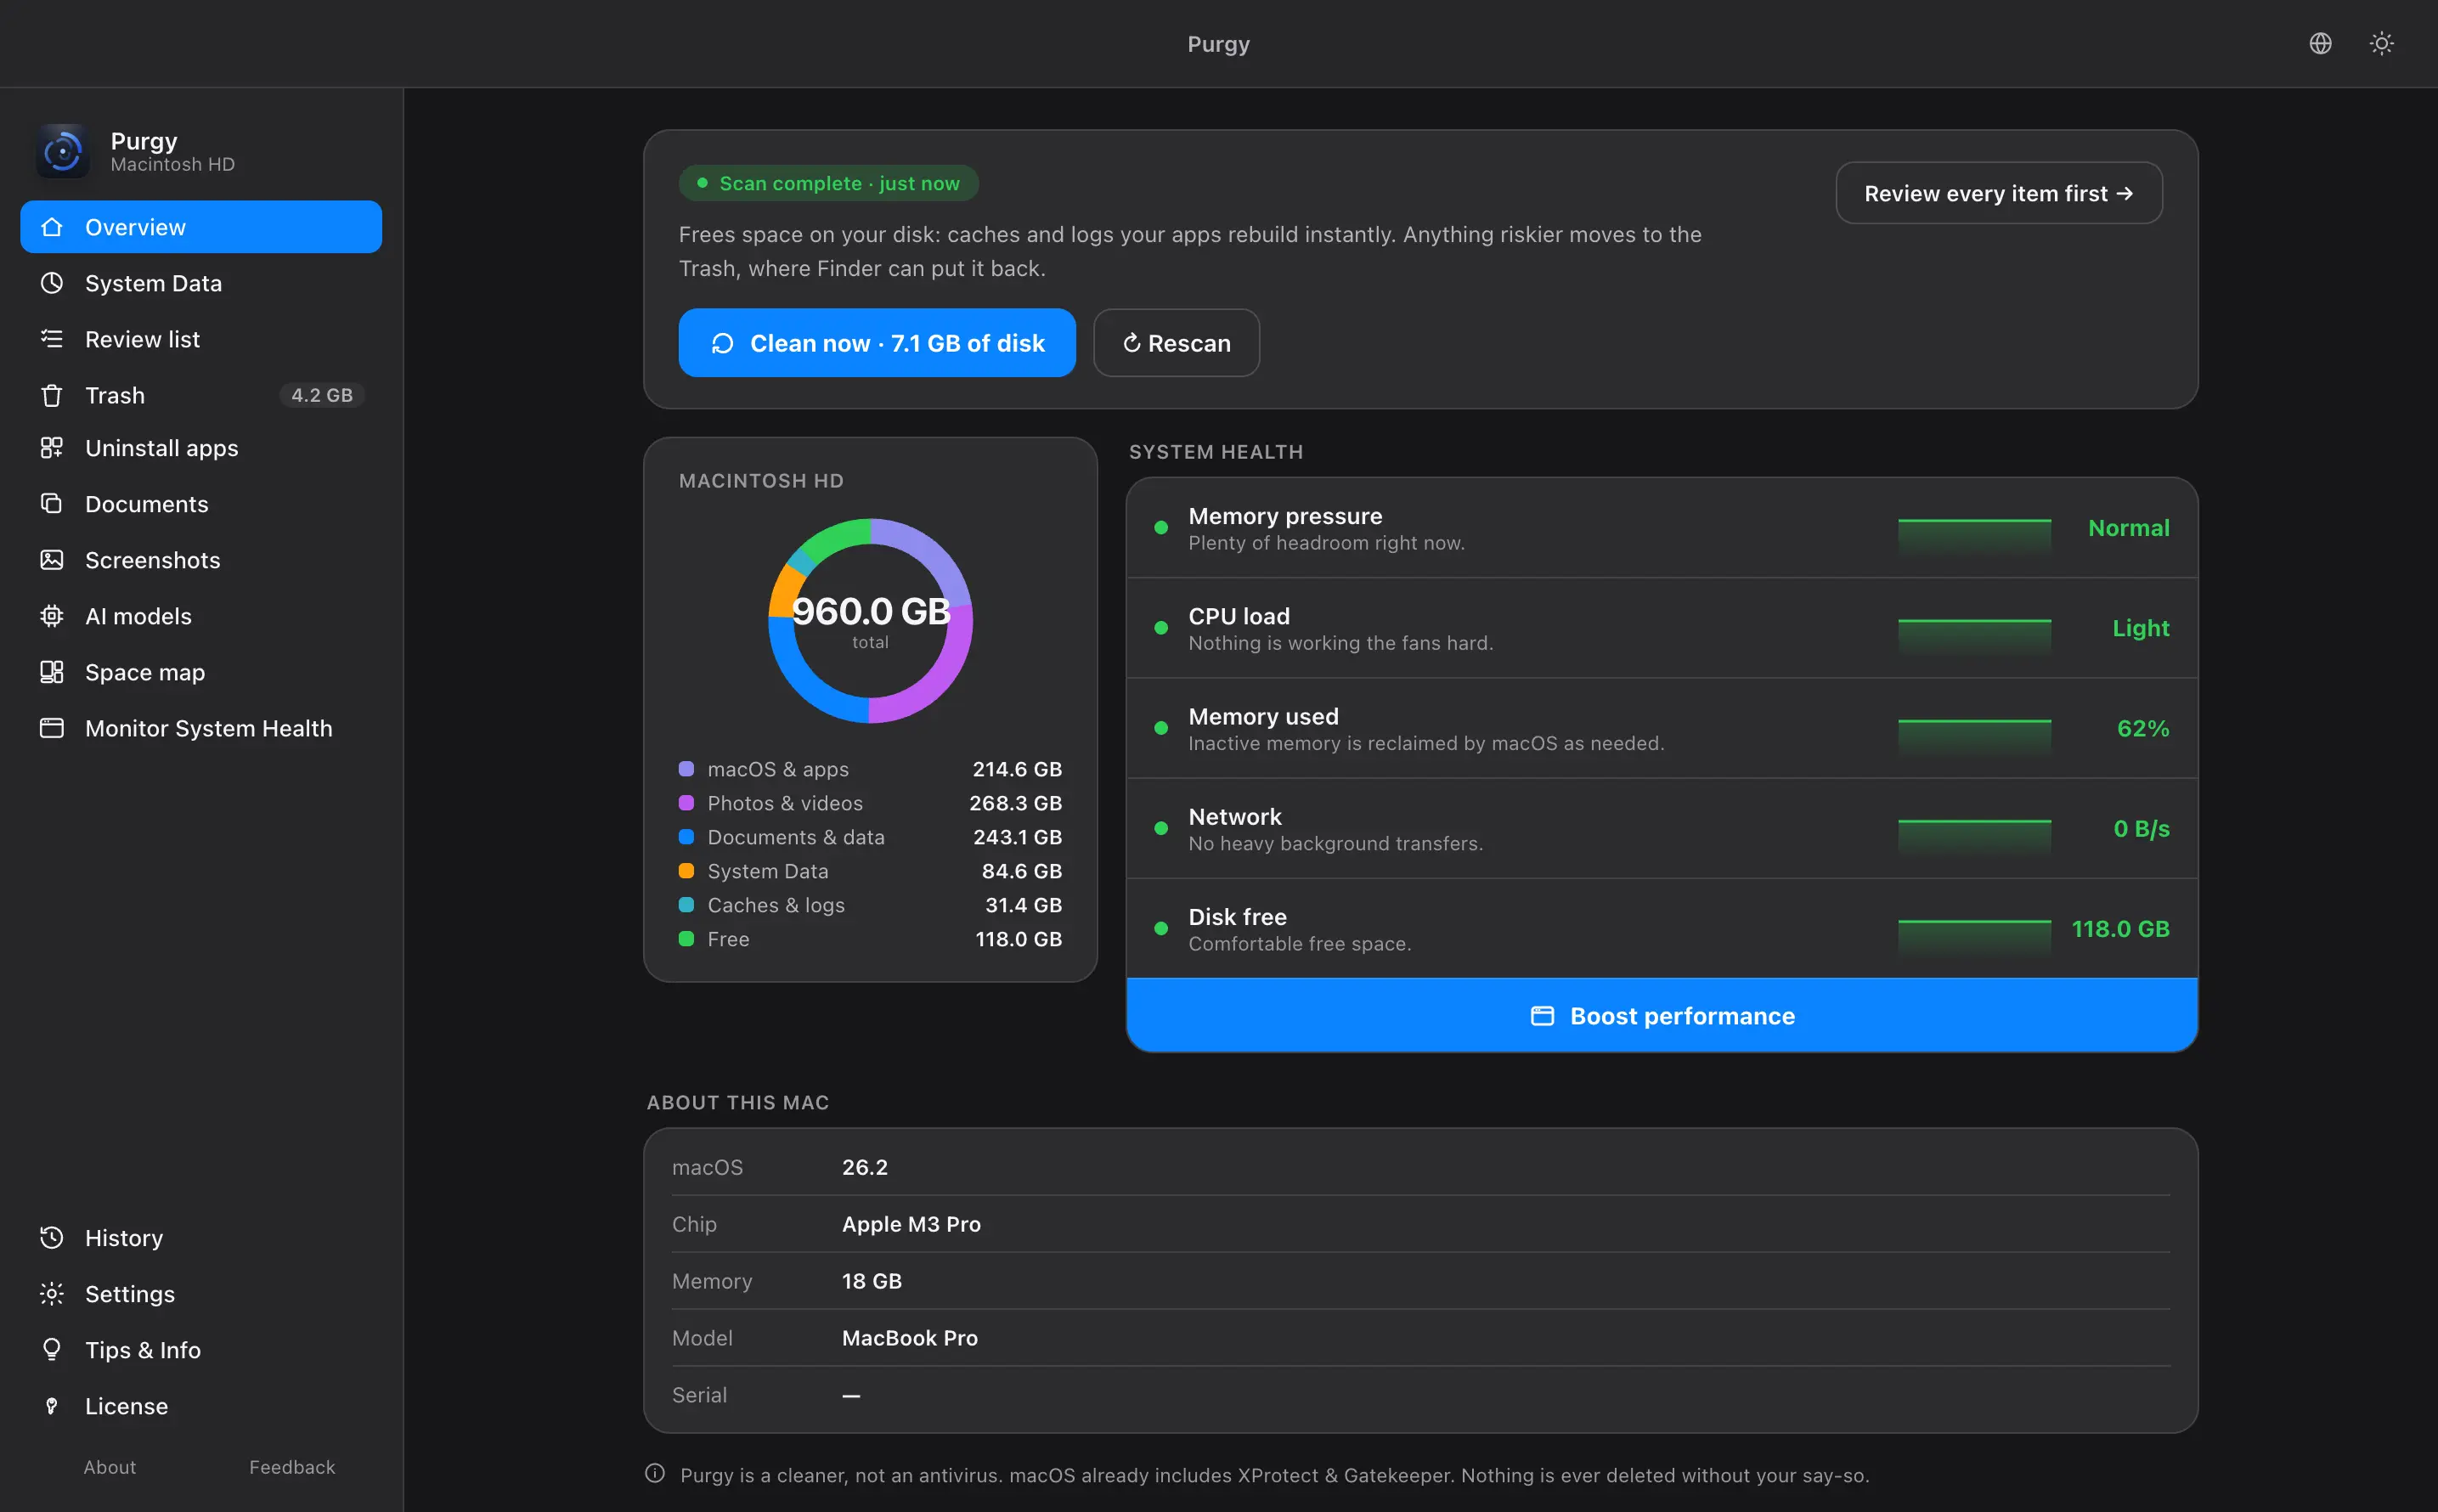Click the CPU load sparkline graph
Image resolution: width=2438 pixels, height=1512 pixels.
point(1974,637)
